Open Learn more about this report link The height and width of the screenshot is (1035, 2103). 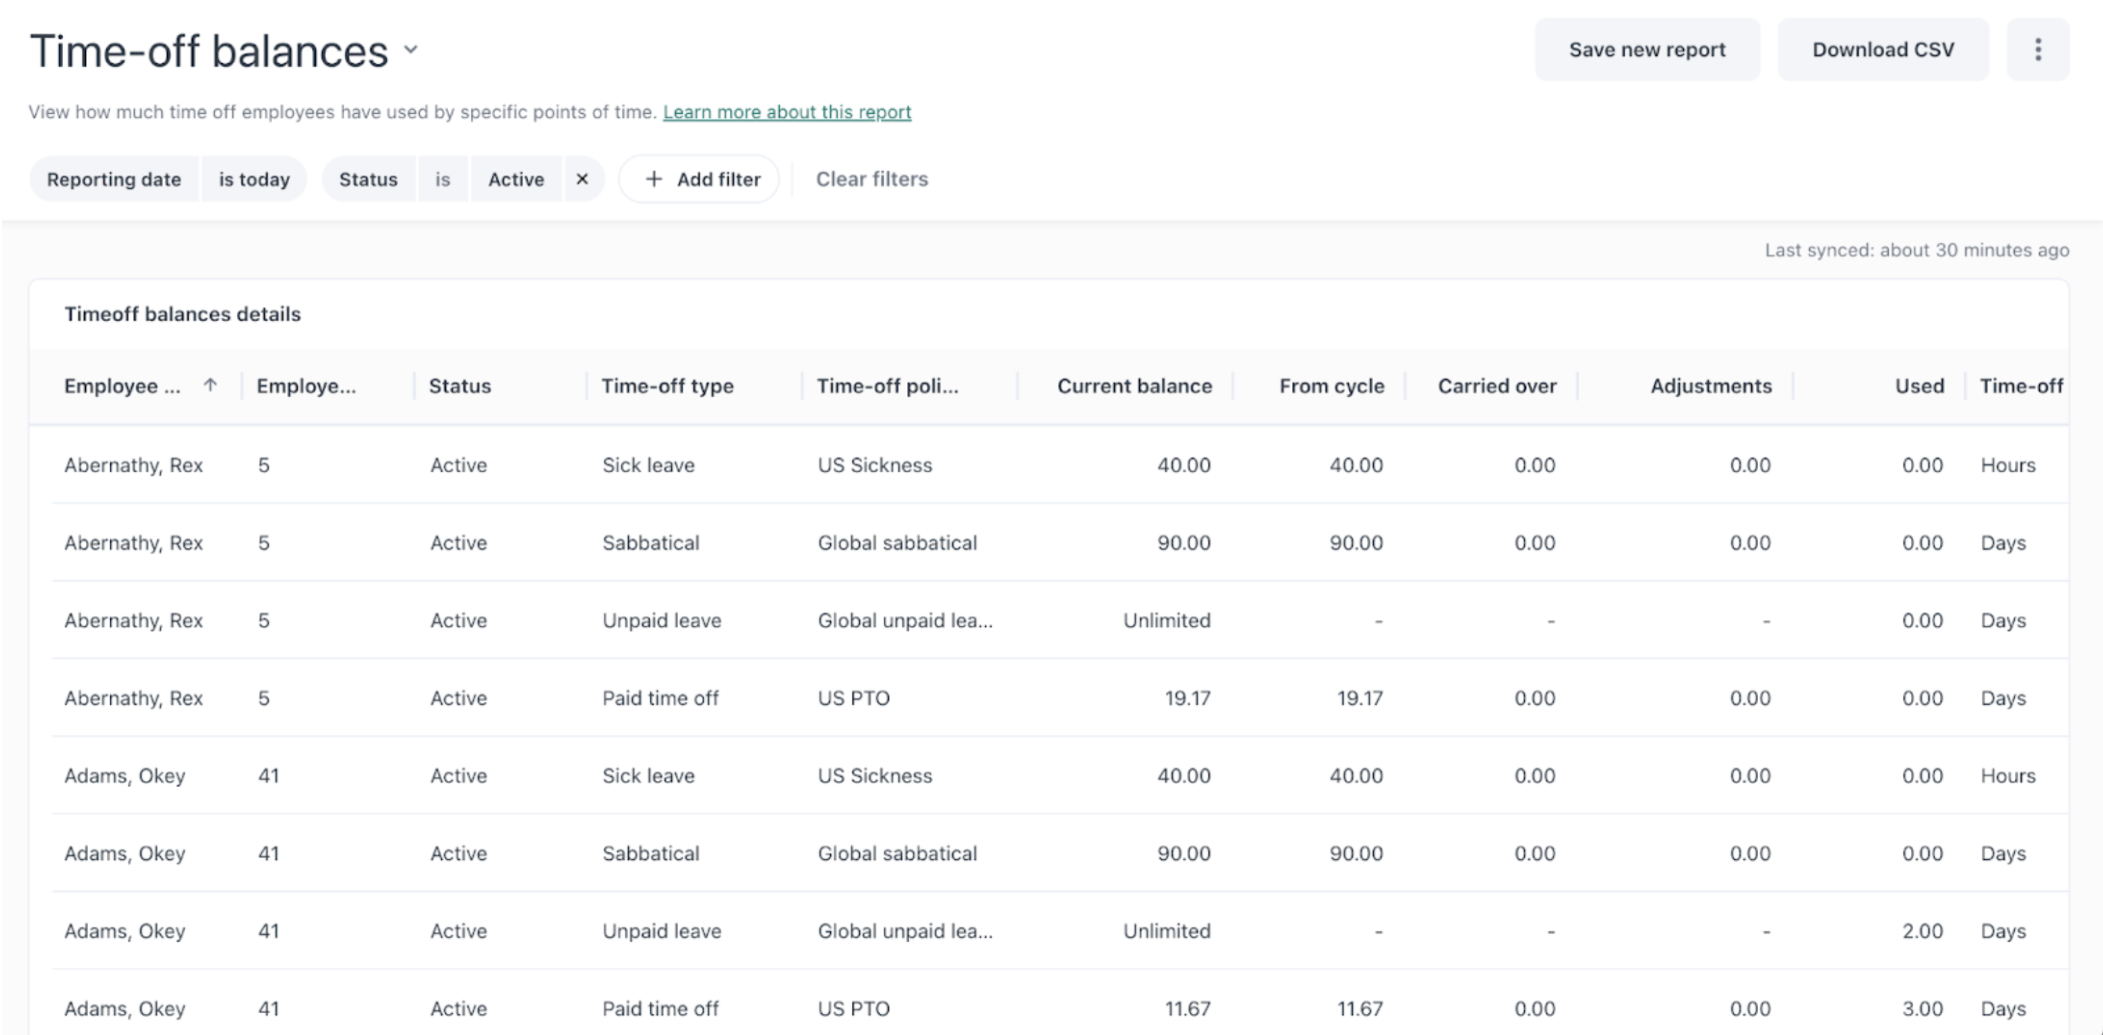787,112
